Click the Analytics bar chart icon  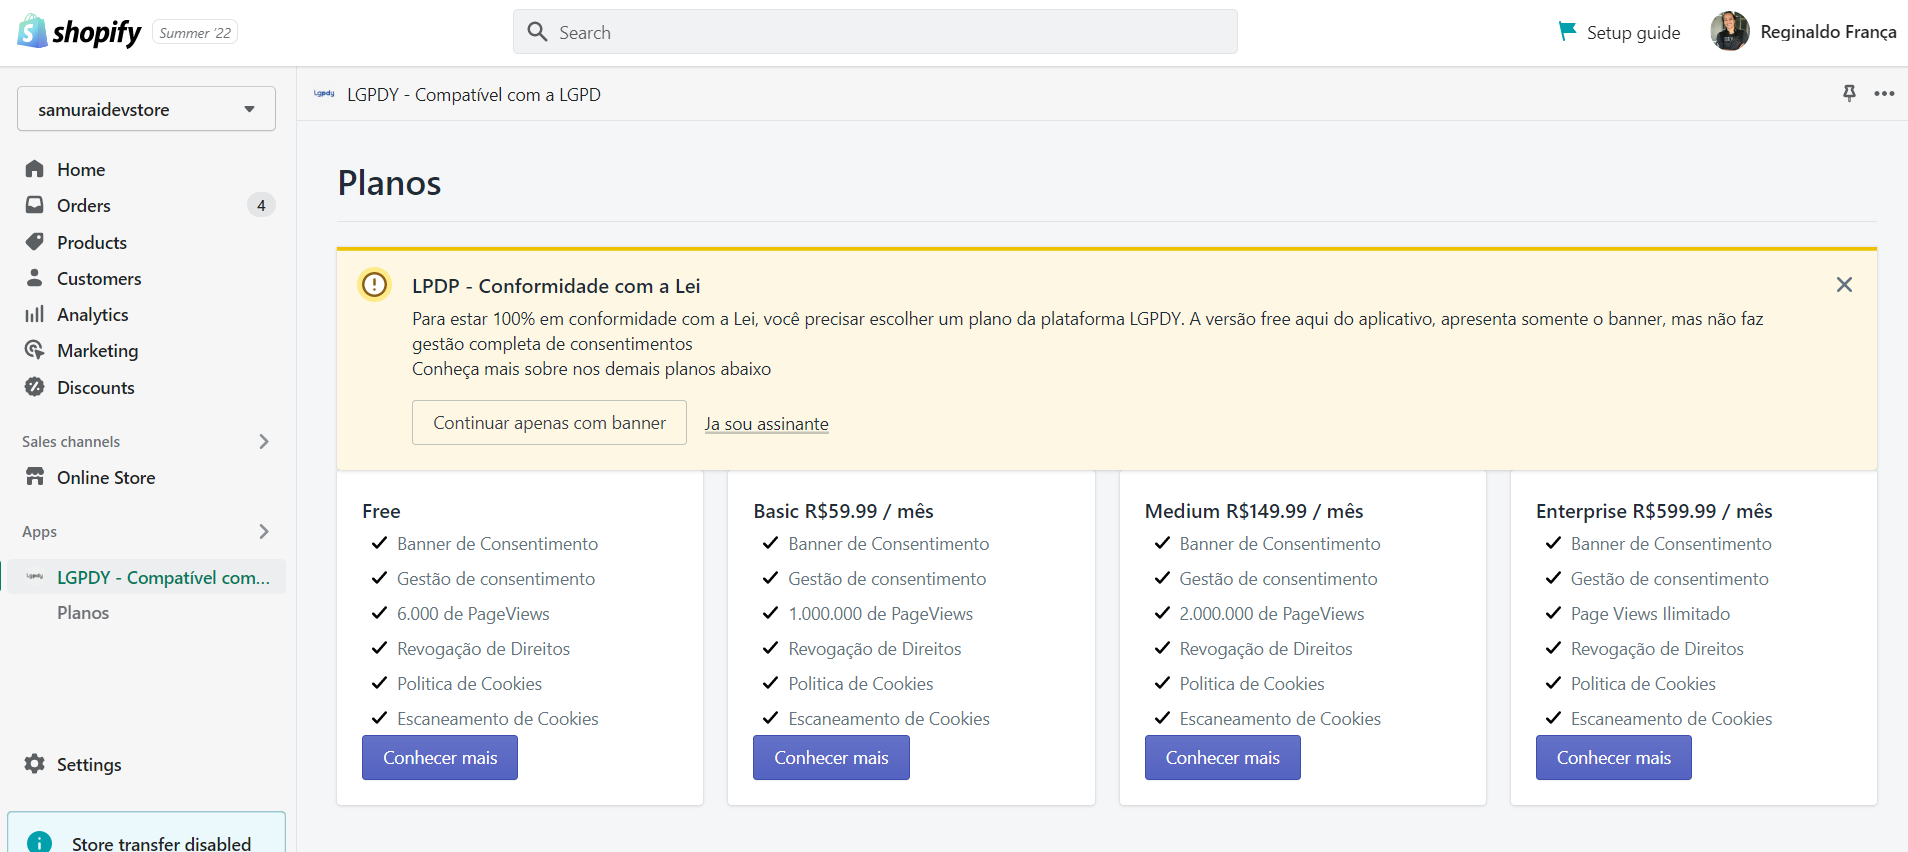coord(35,314)
